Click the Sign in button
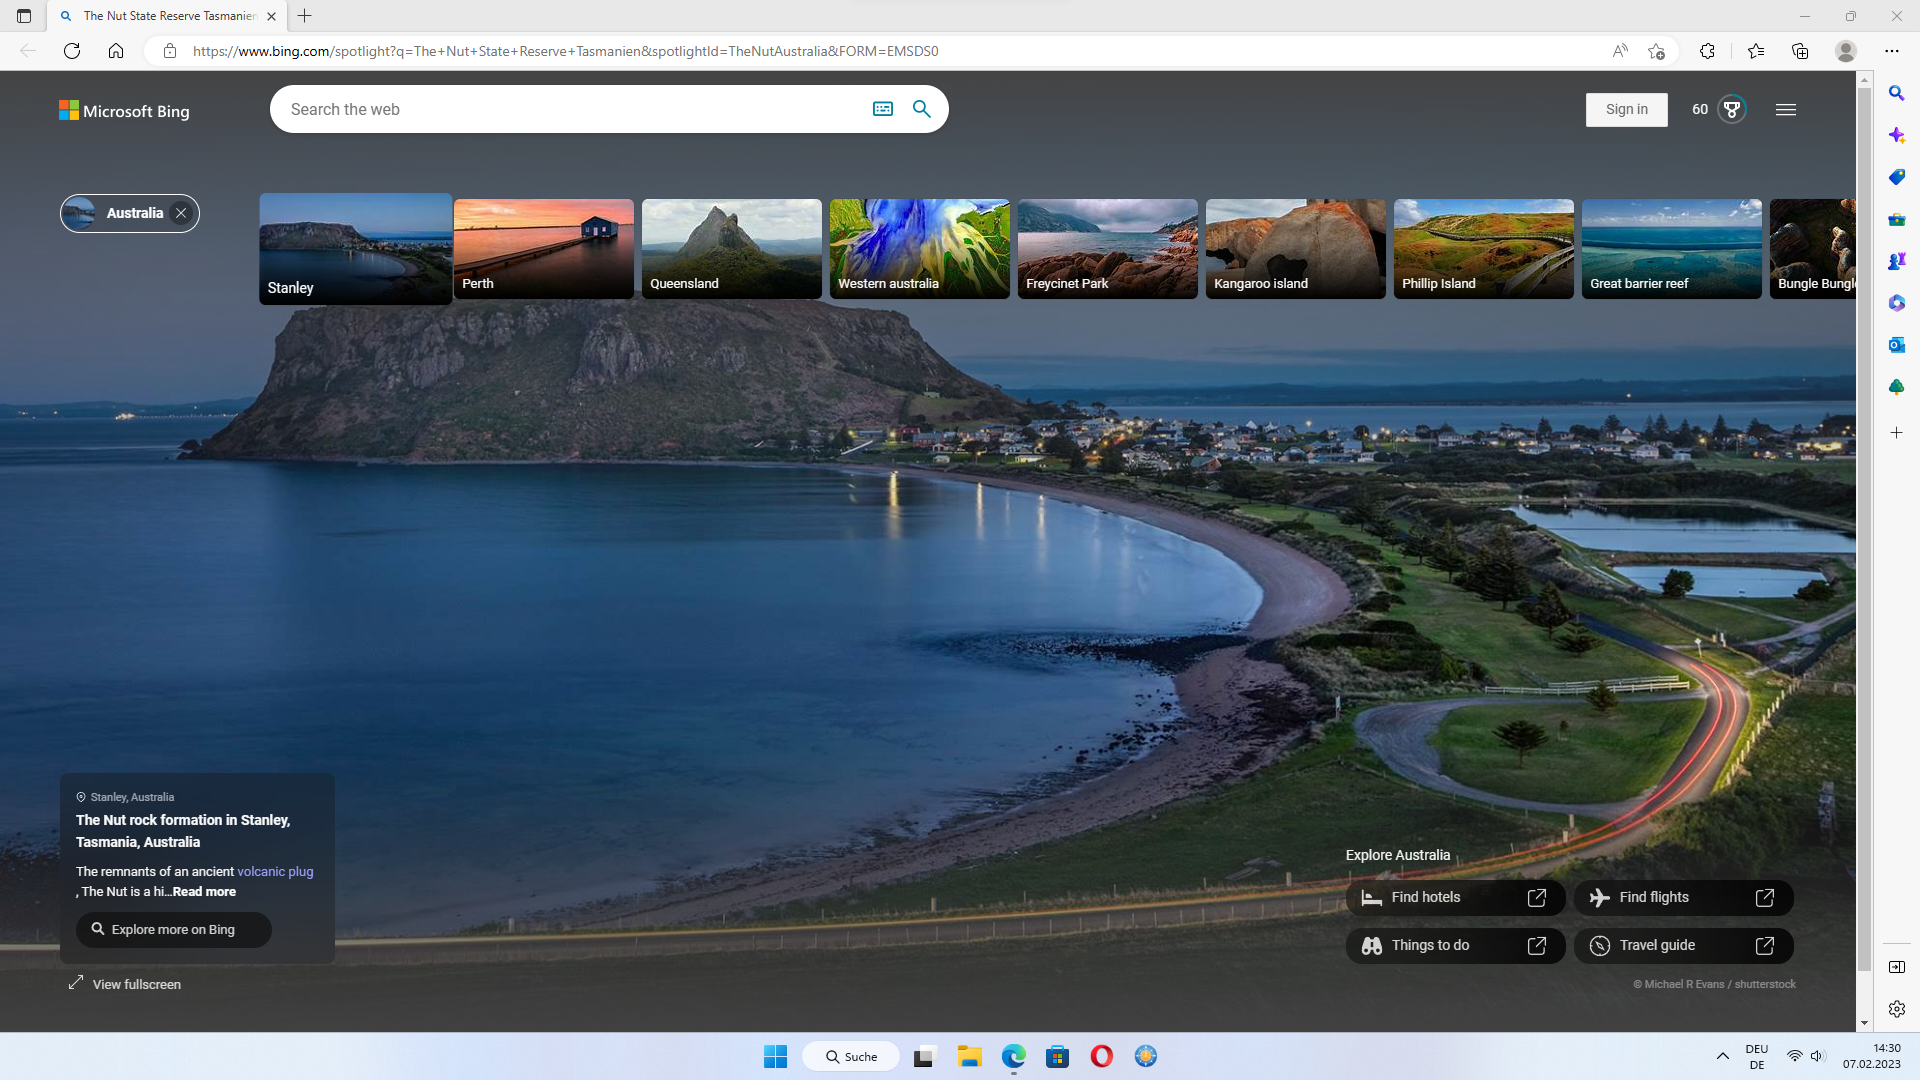The width and height of the screenshot is (1920, 1080). 1626,109
